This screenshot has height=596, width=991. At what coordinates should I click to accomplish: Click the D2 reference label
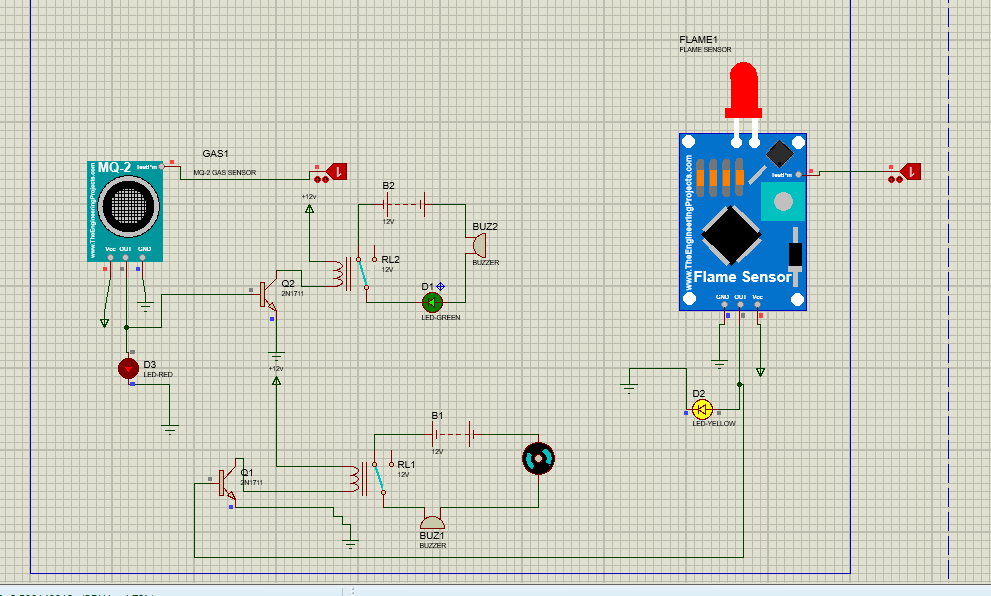click(698, 394)
